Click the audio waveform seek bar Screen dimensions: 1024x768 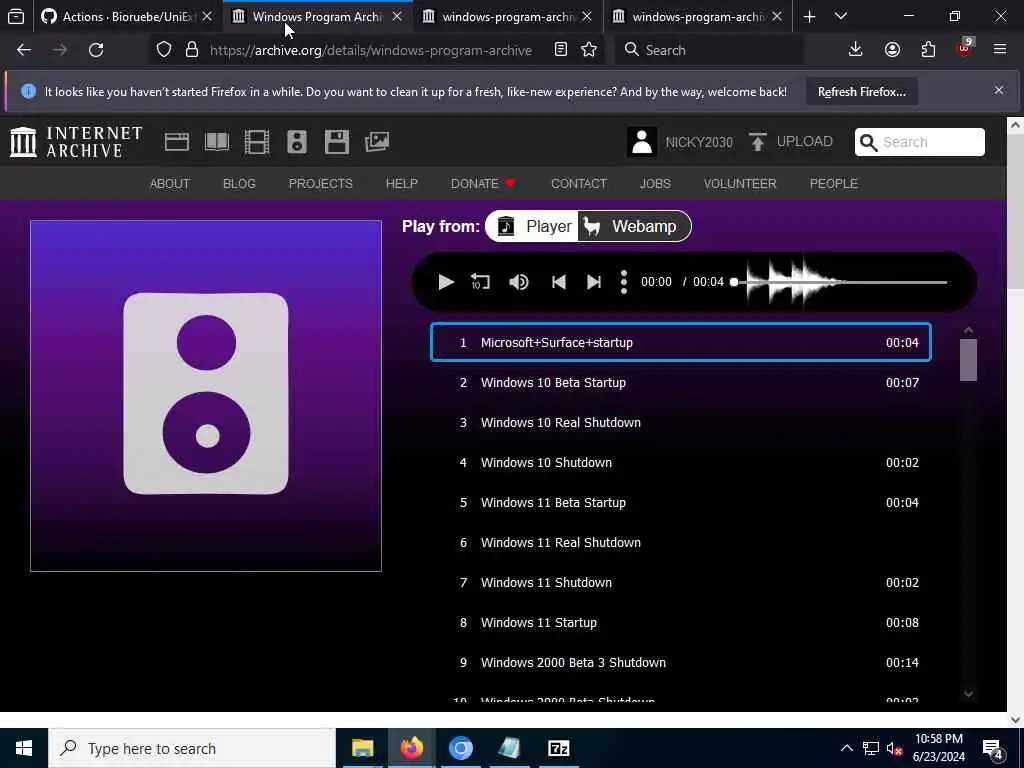point(840,282)
